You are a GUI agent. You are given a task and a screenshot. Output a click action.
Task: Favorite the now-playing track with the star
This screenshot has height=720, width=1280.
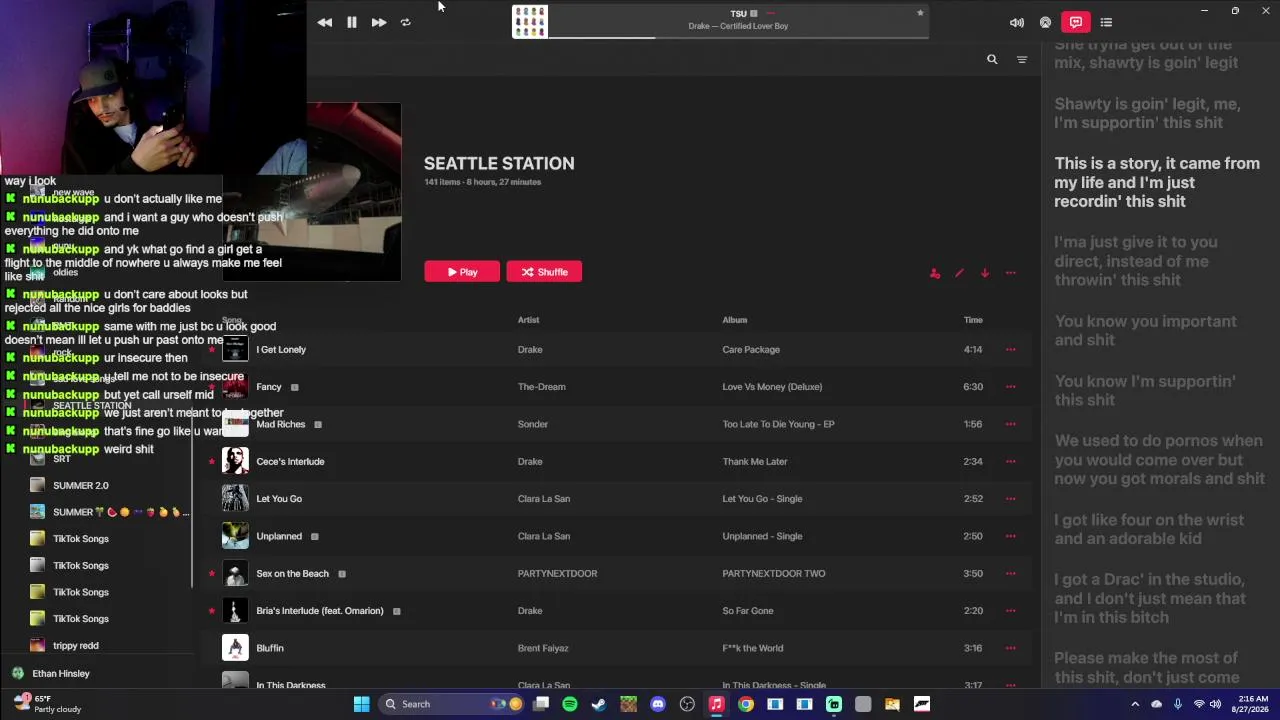(920, 13)
